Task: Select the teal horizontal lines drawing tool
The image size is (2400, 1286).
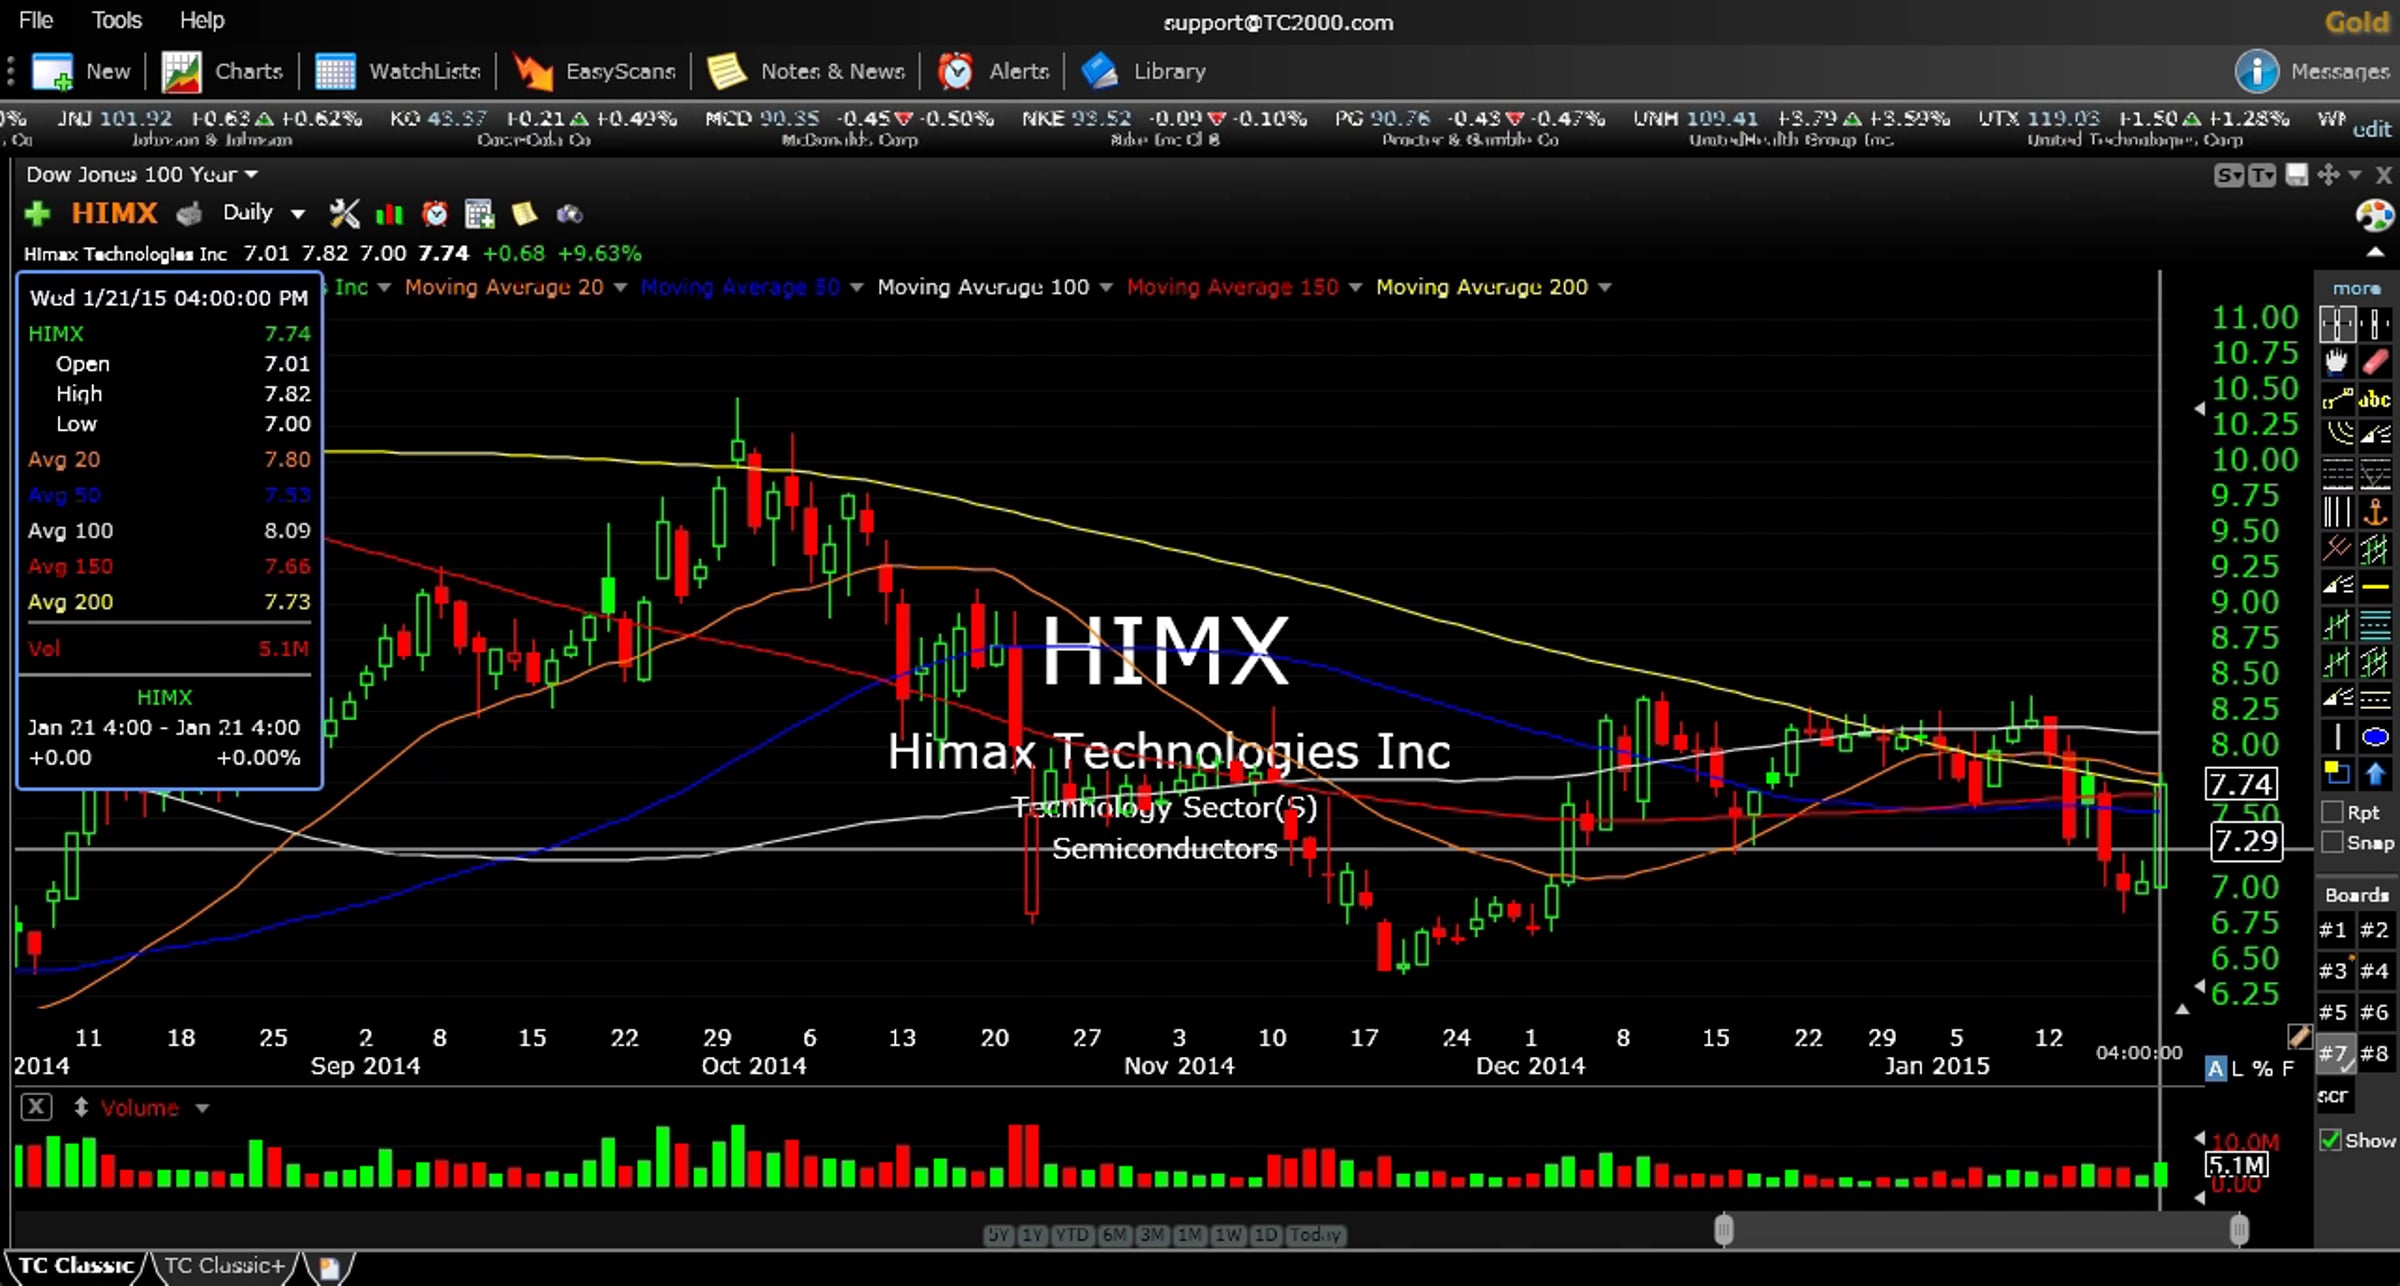Action: pos(2376,625)
